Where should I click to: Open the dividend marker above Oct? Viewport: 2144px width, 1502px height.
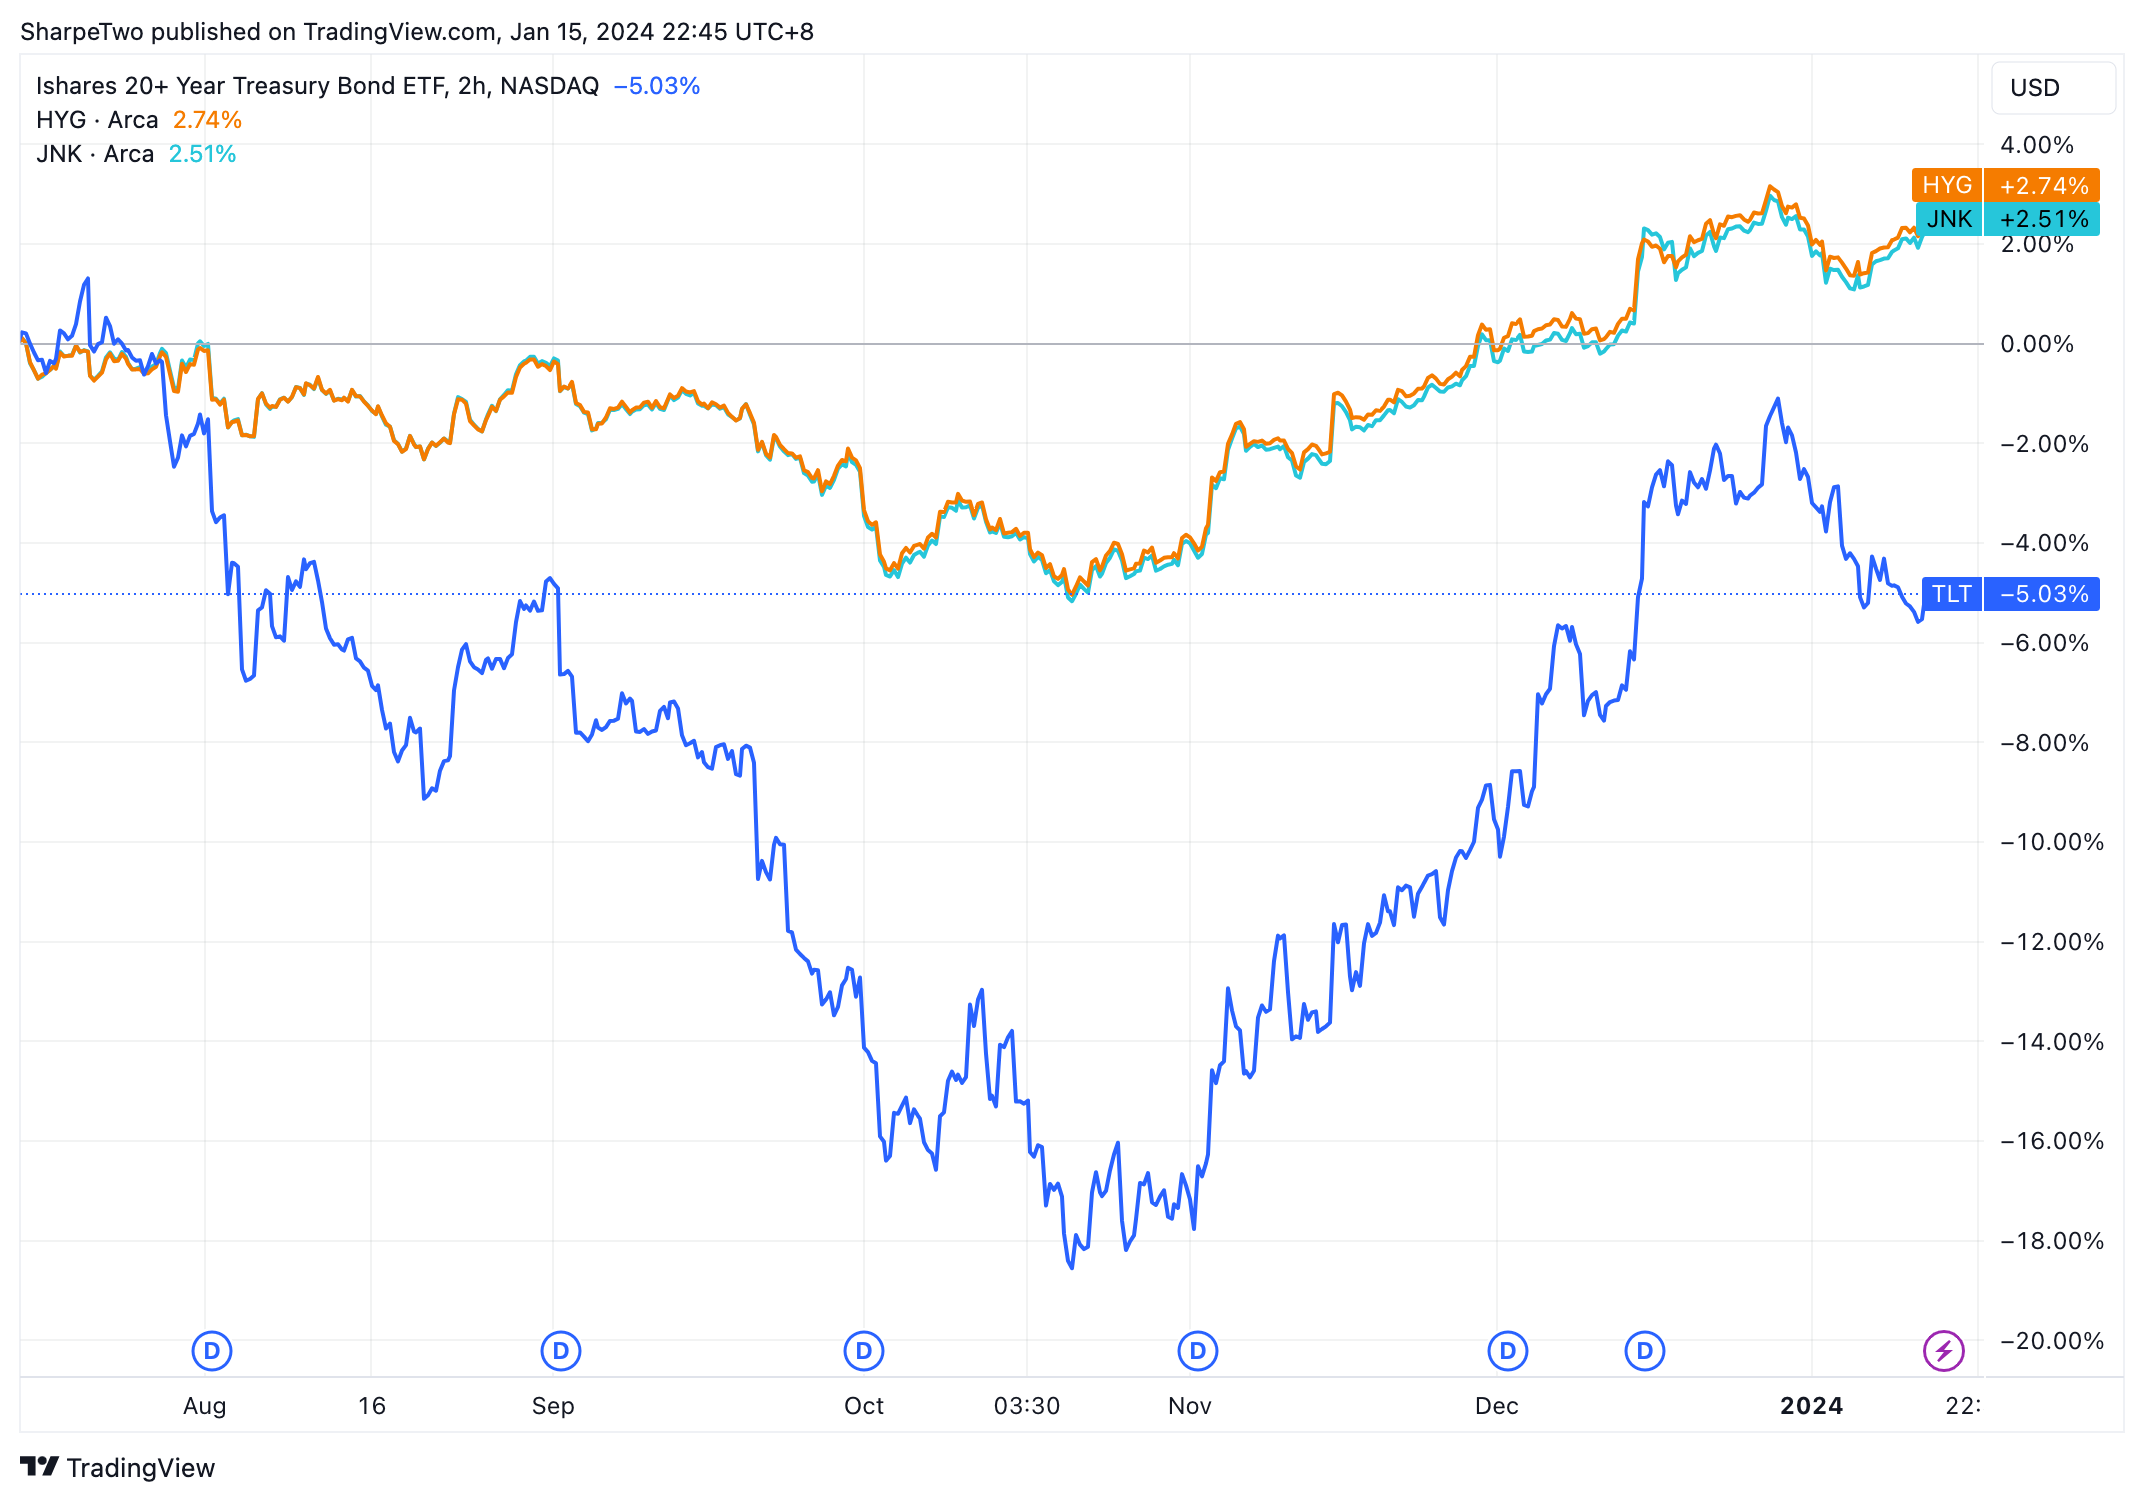(863, 1351)
